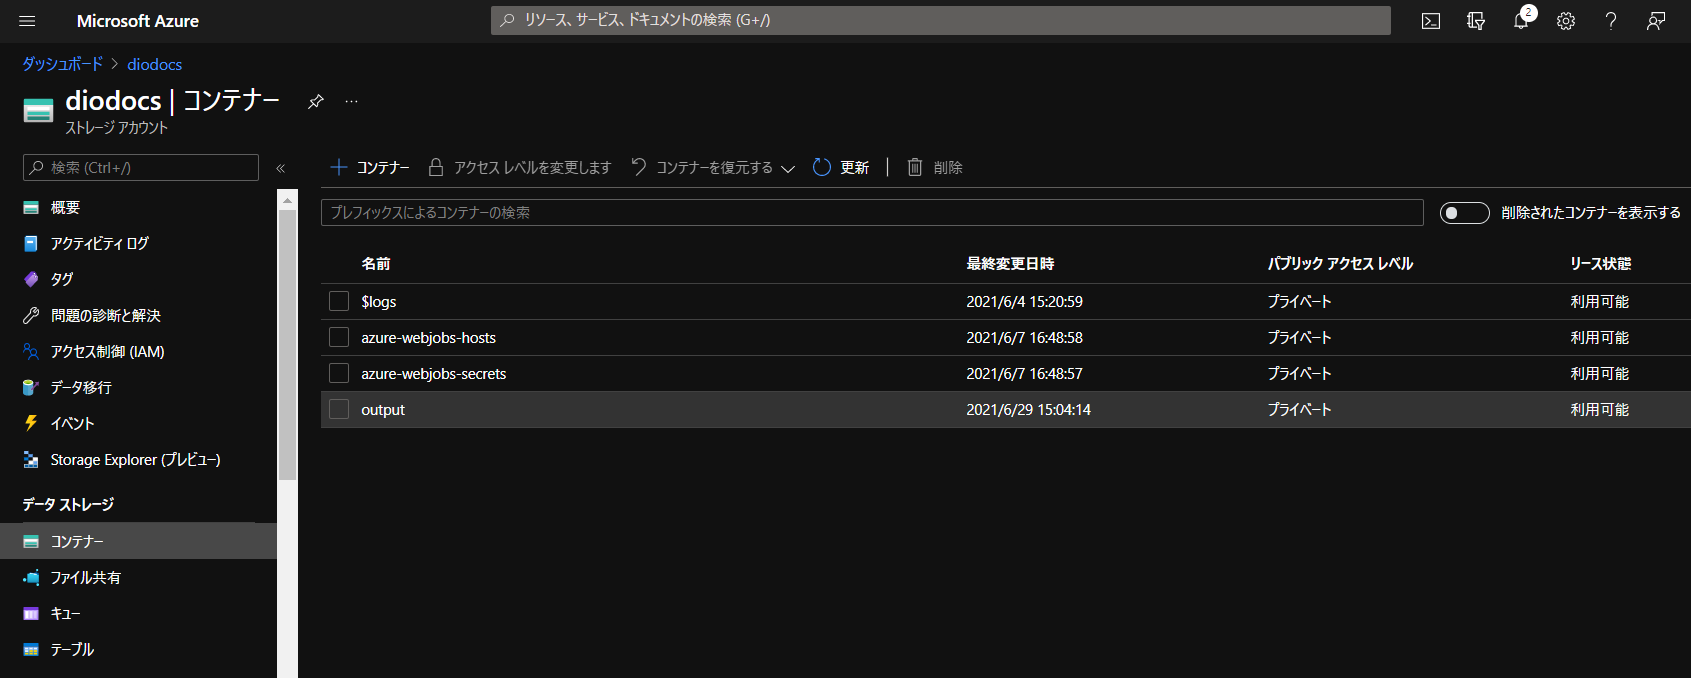Viewport: 1691px width, 678px height.
Task: Click the purple tag icon
Action: [31, 280]
